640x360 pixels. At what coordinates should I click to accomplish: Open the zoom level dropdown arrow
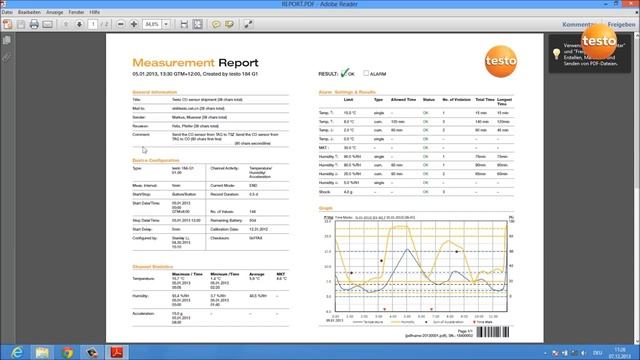(166, 24)
